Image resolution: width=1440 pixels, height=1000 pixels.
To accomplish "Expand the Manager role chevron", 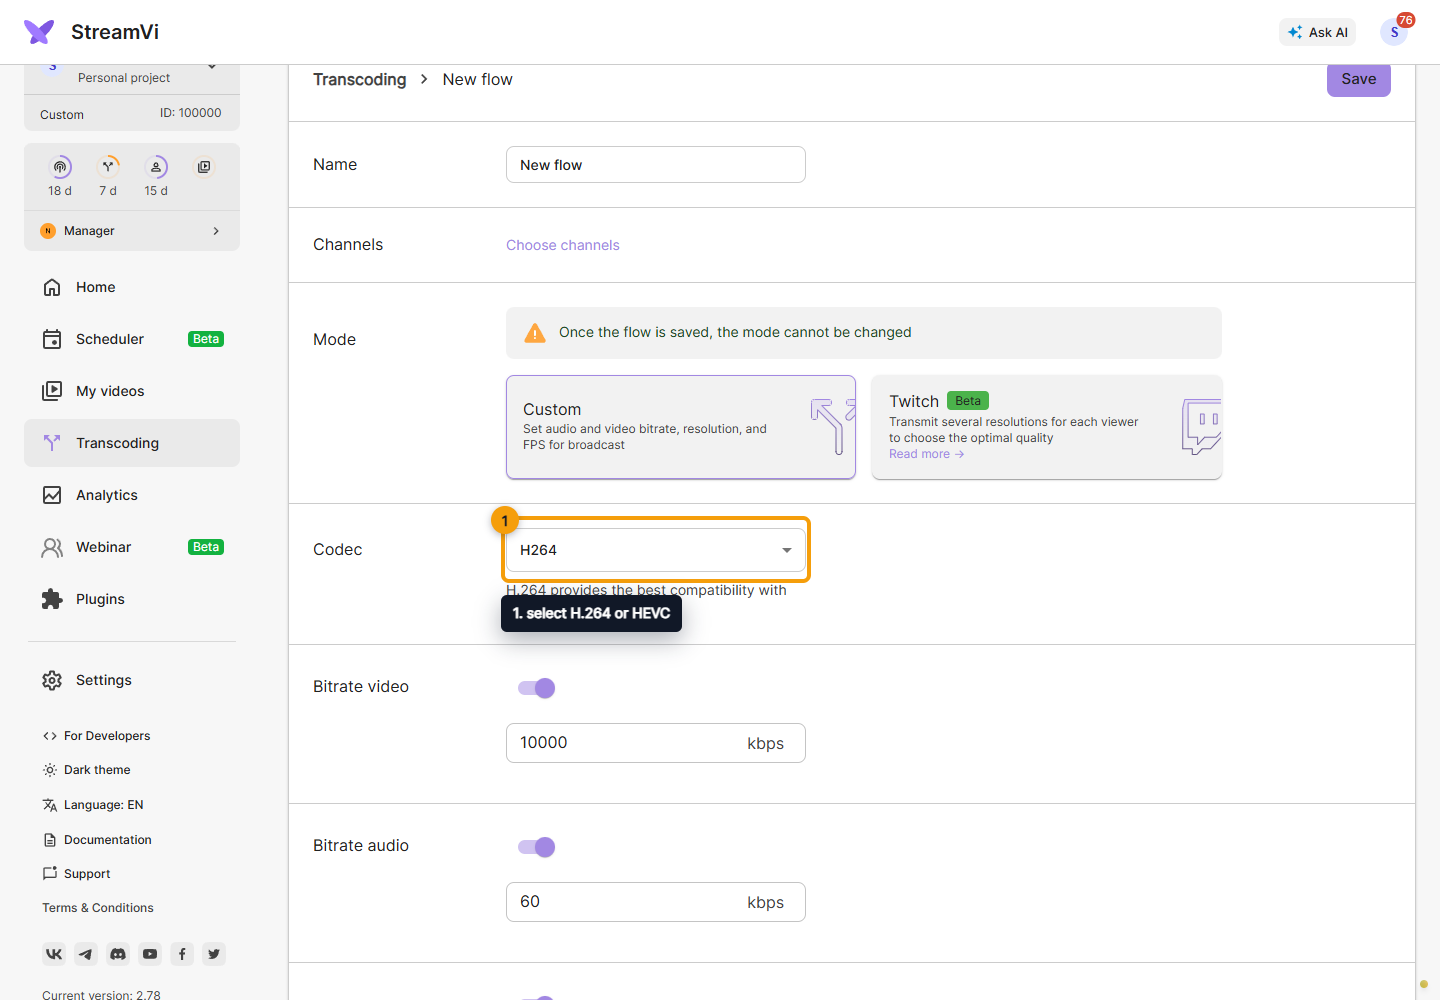I will tap(216, 231).
